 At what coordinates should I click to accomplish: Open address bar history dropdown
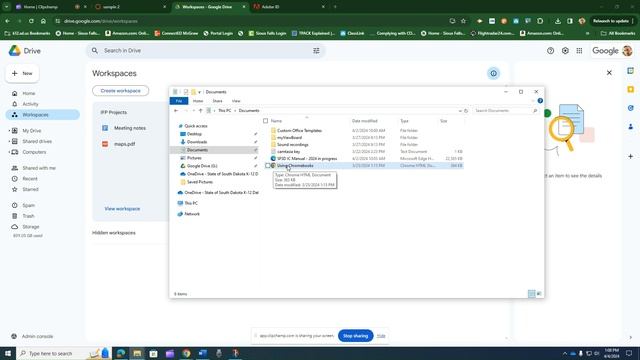coord(460,111)
